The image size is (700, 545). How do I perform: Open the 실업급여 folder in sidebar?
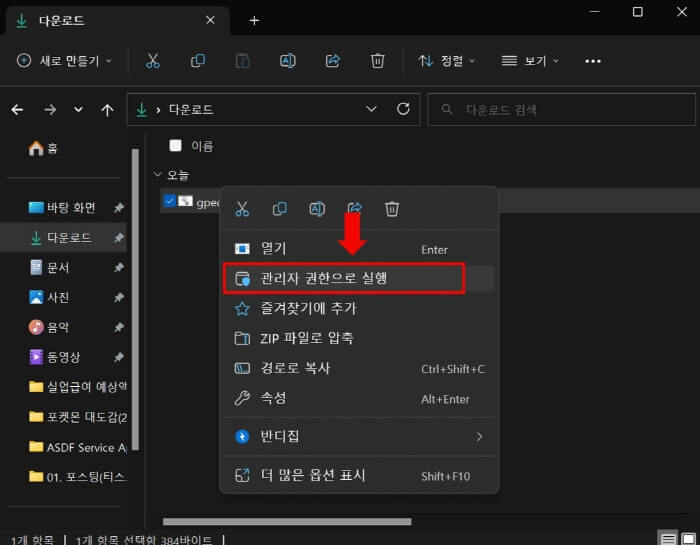pos(78,387)
